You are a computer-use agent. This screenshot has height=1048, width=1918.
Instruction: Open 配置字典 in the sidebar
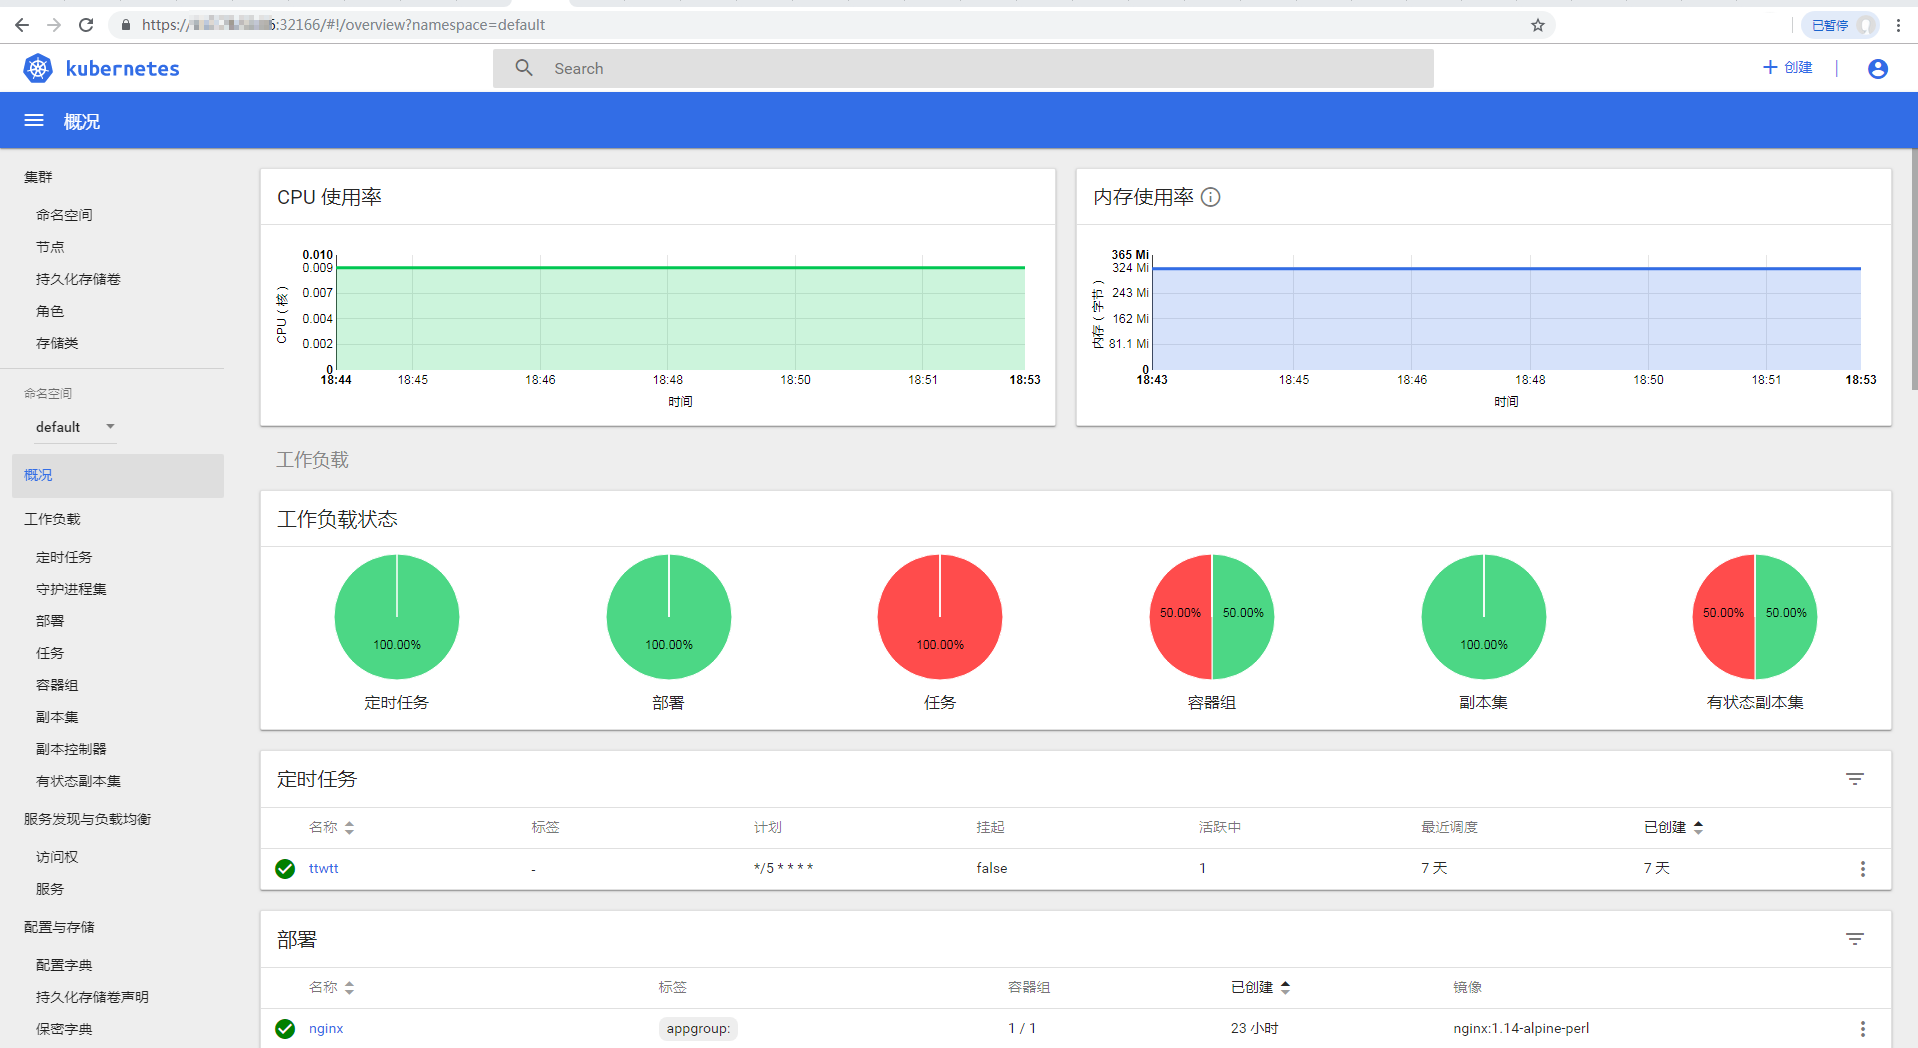tap(64, 965)
